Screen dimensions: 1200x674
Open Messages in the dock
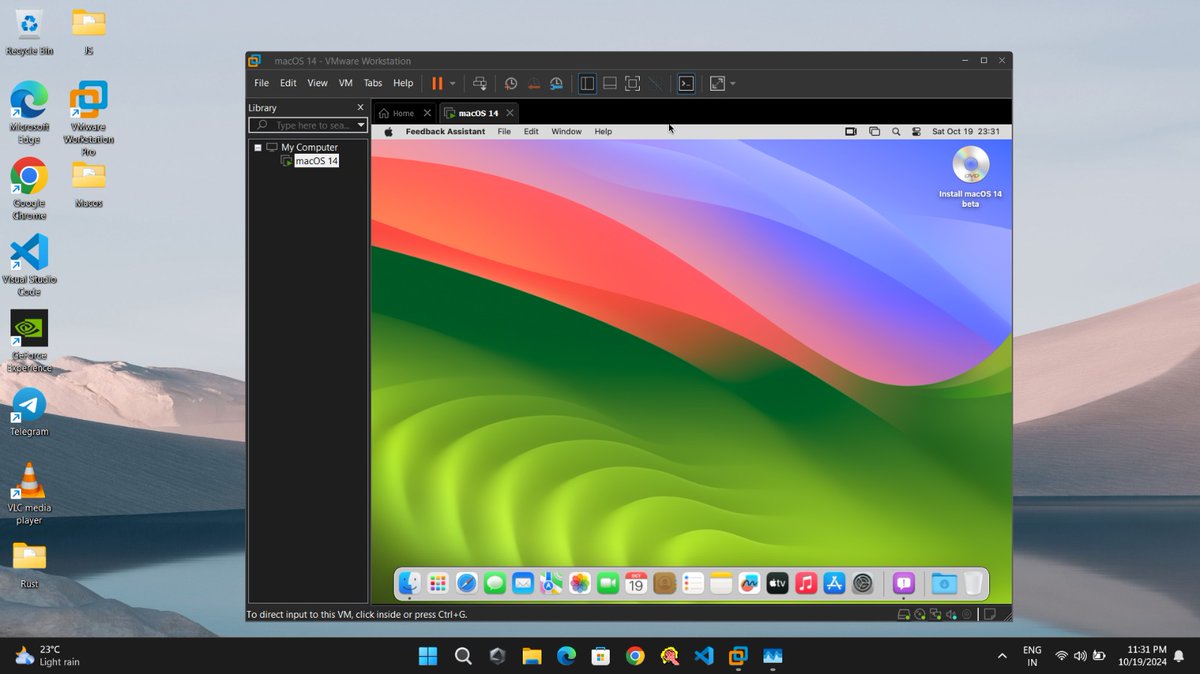494,584
